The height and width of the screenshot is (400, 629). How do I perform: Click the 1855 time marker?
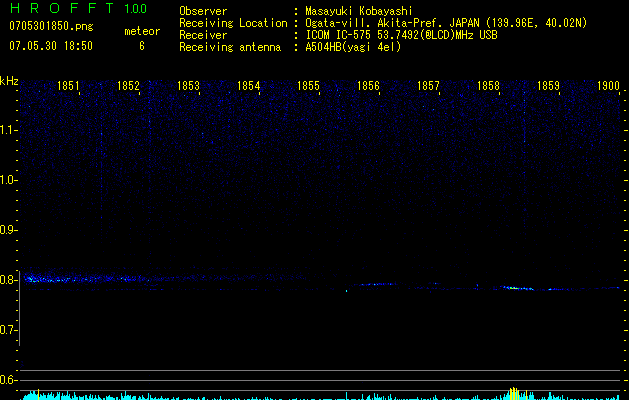pos(308,86)
